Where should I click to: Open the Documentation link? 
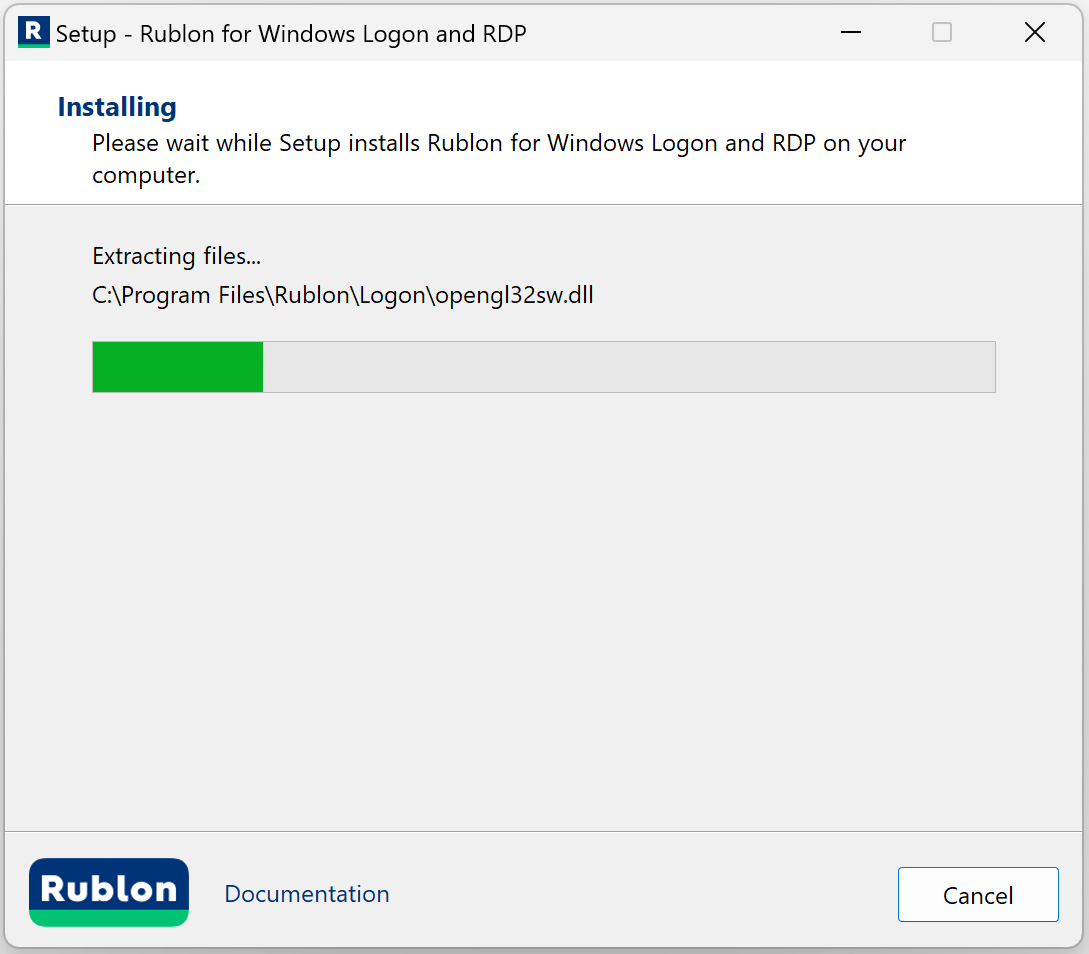click(x=307, y=894)
